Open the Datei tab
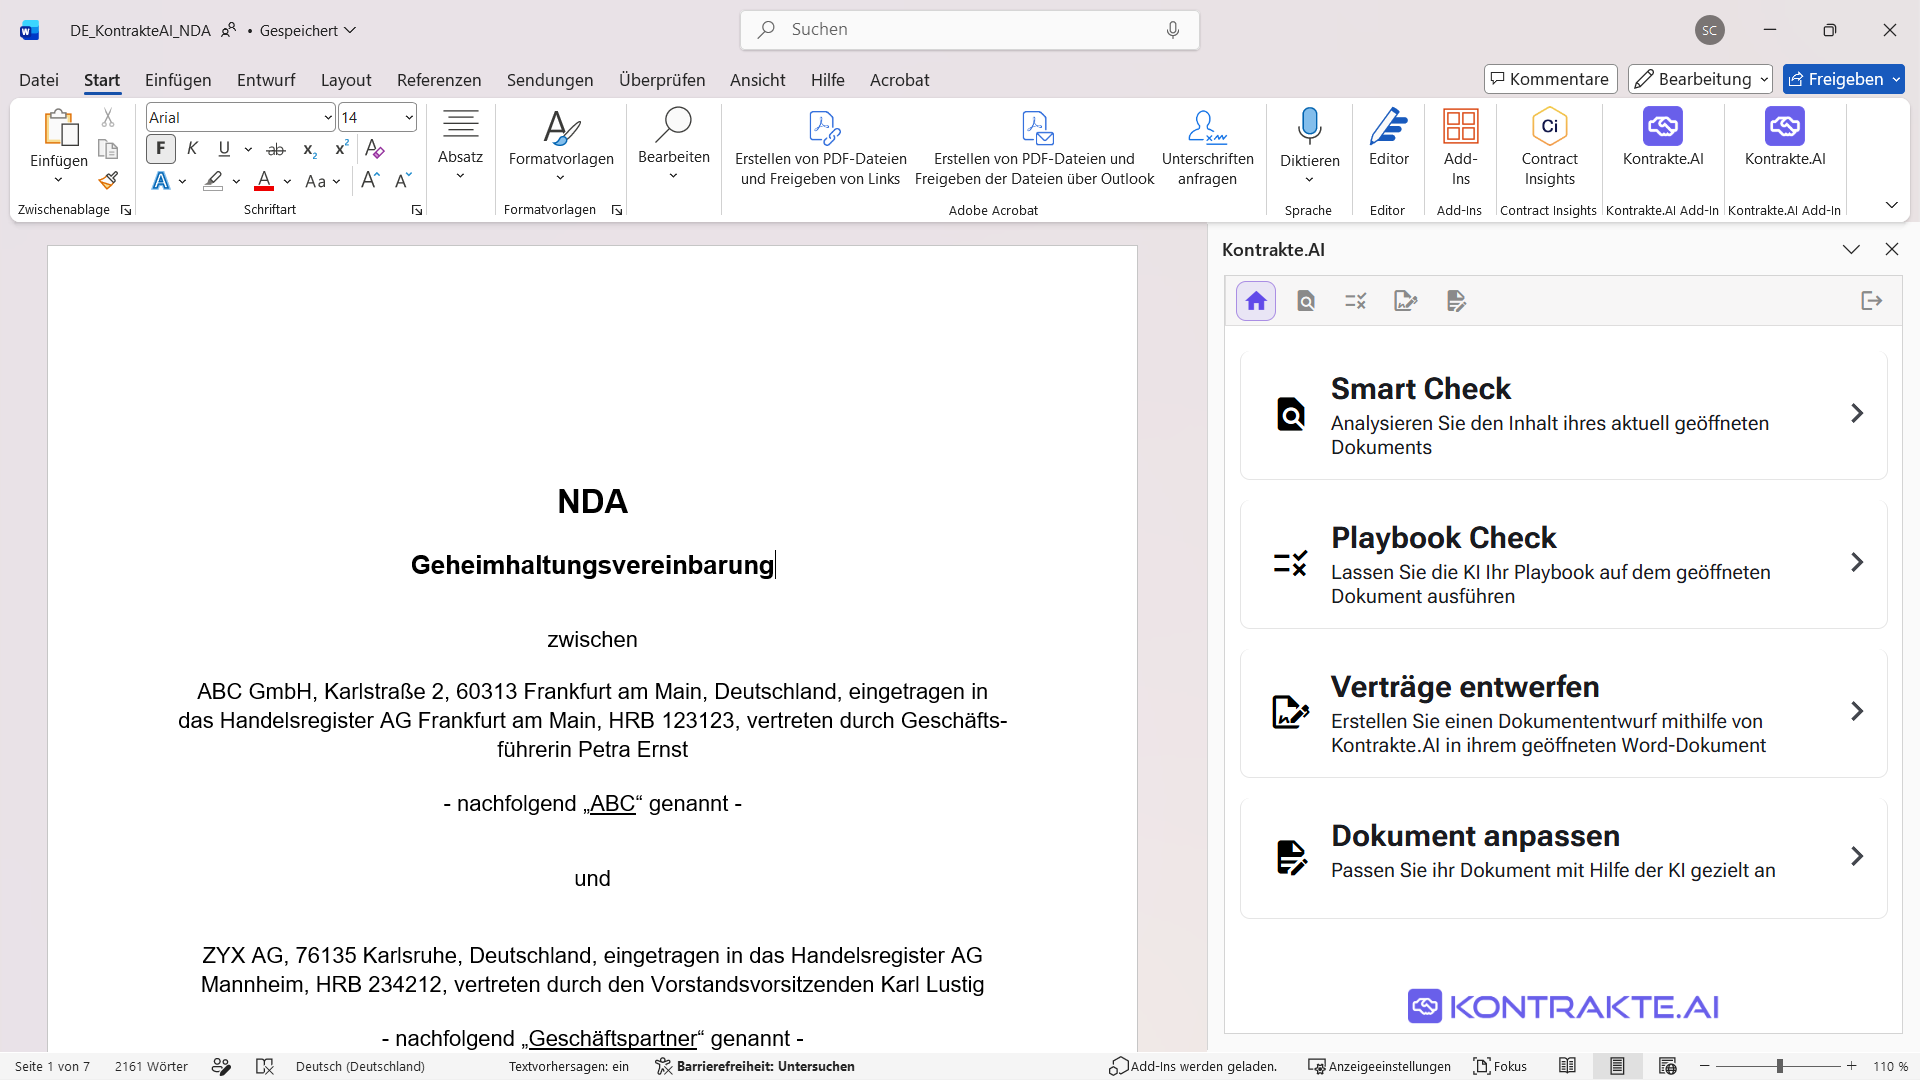Image resolution: width=1920 pixels, height=1080 pixels. click(x=39, y=80)
